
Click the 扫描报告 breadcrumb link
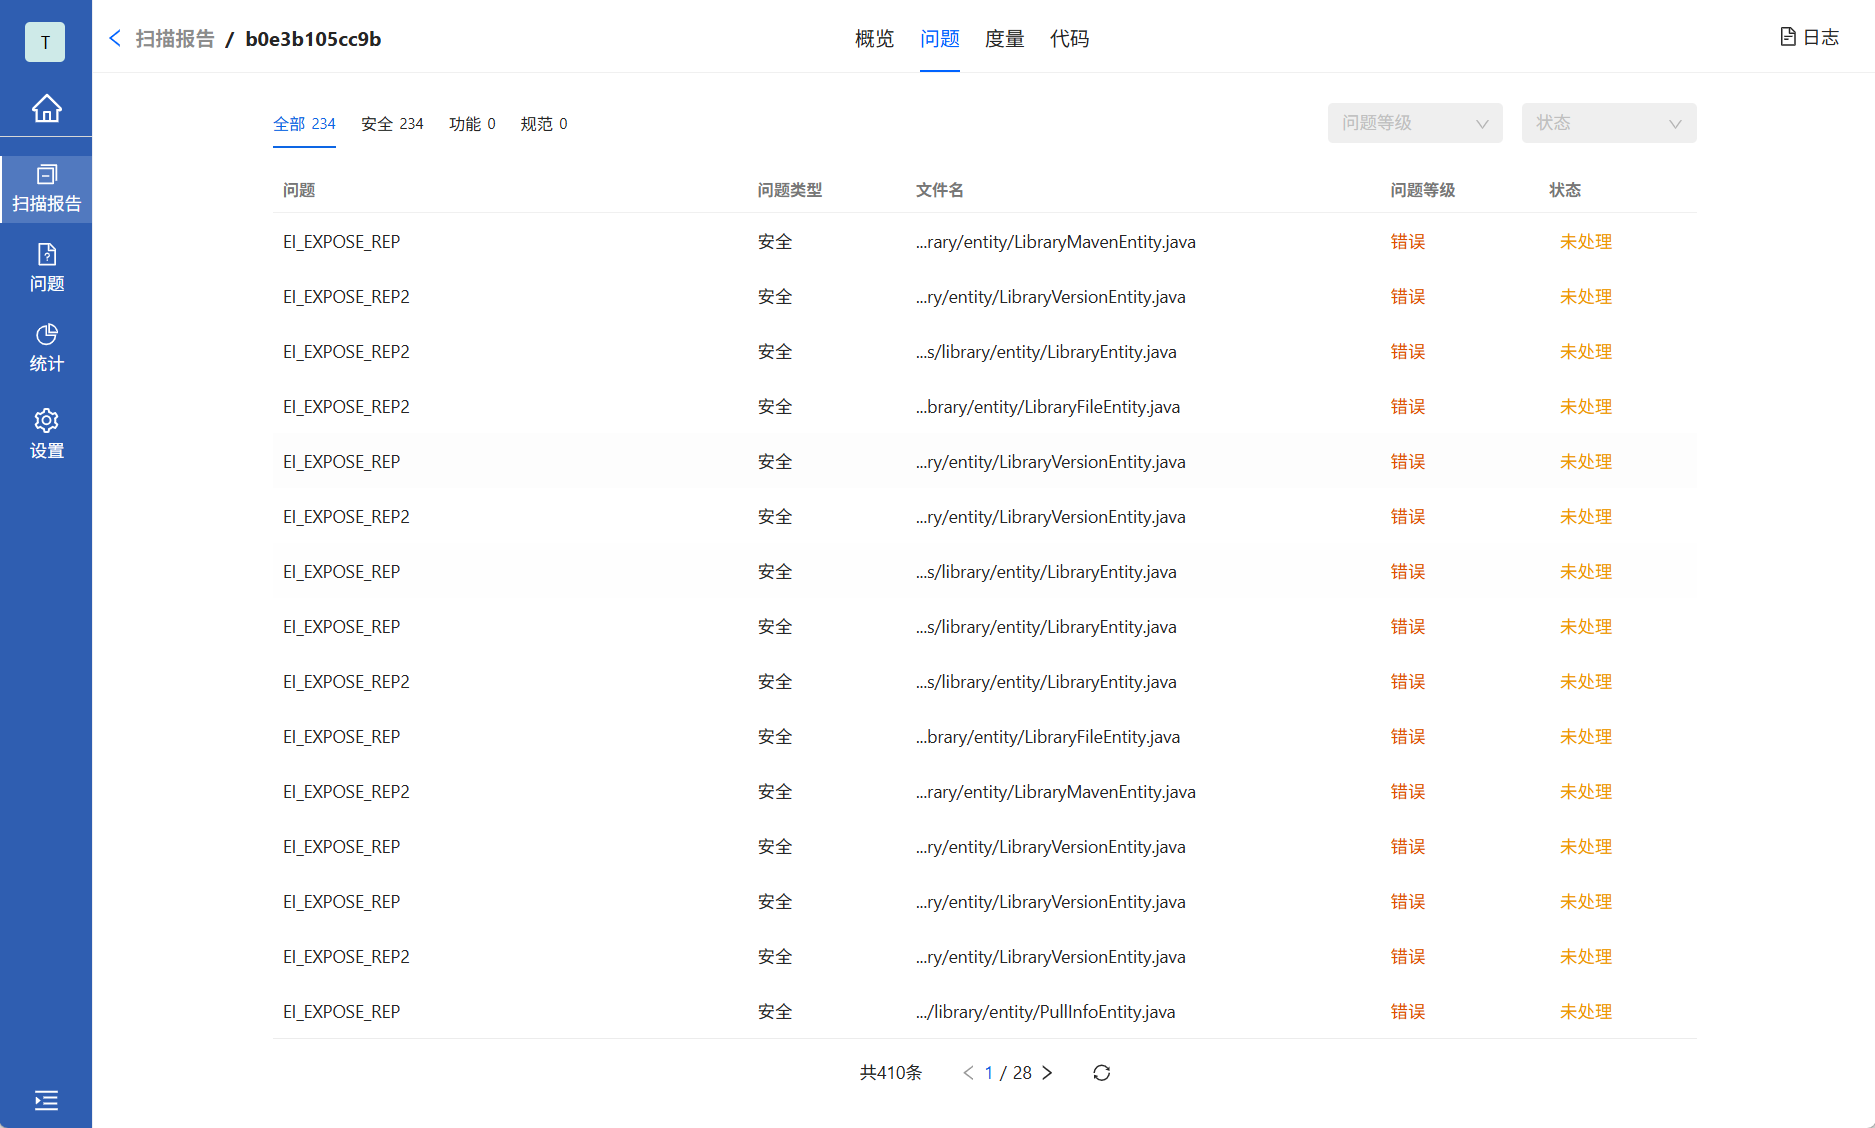[x=175, y=38]
